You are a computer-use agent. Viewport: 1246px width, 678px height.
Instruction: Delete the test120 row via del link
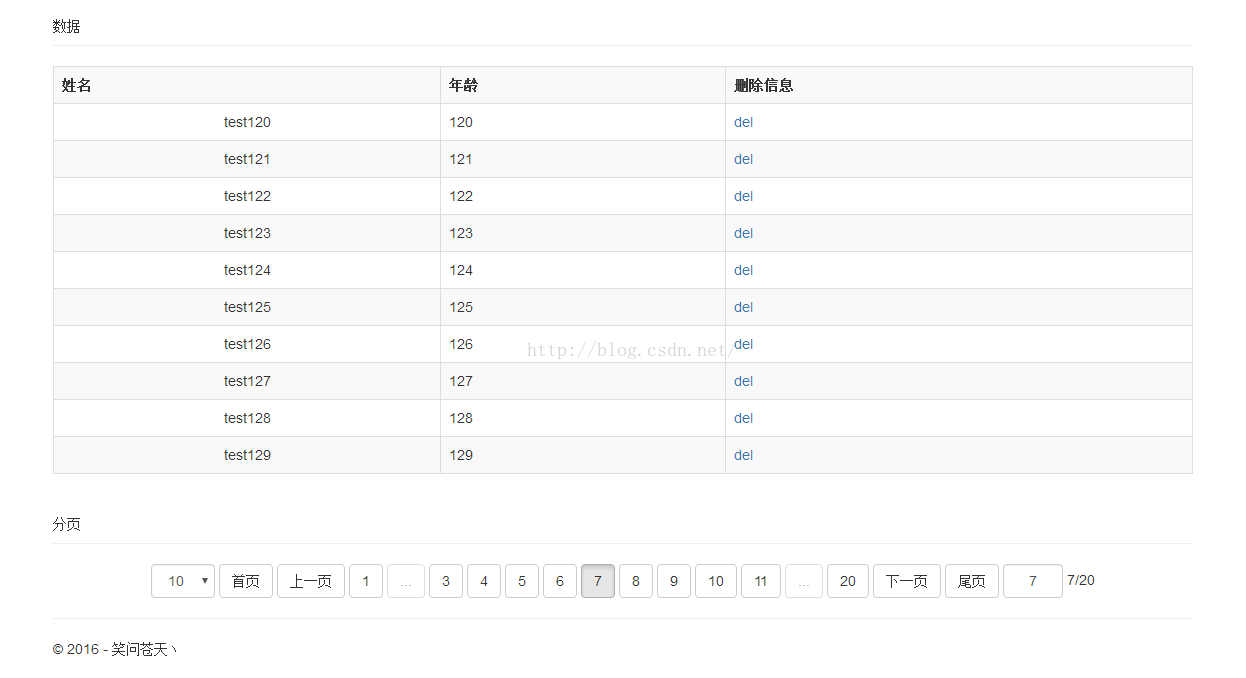pos(743,122)
